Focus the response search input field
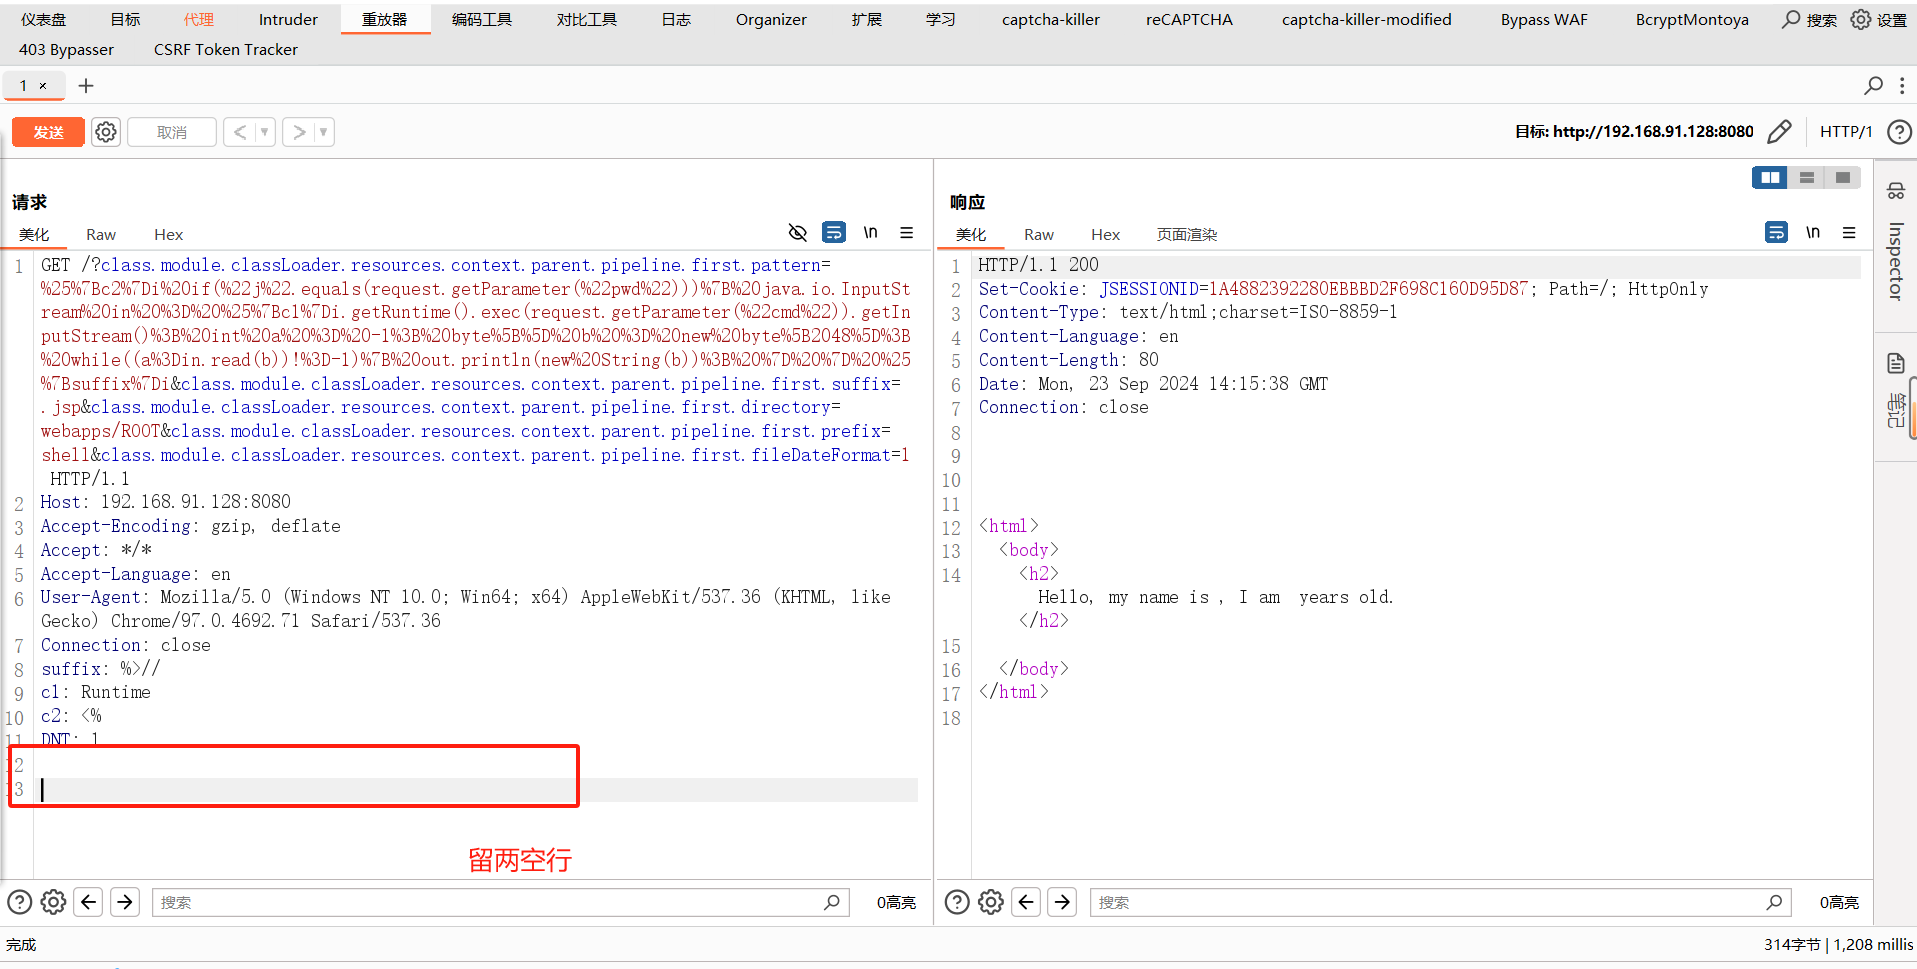This screenshot has height=969, width=1917. (1440, 902)
